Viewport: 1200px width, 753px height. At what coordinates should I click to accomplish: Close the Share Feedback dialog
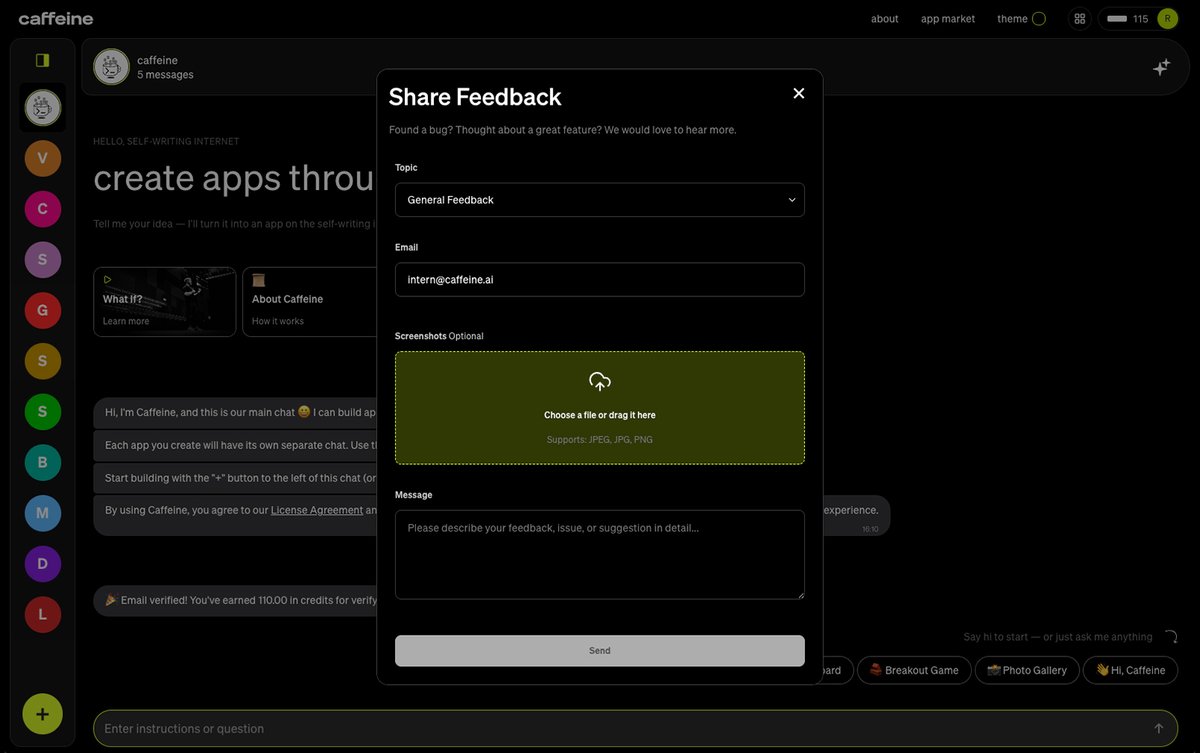[x=798, y=93]
